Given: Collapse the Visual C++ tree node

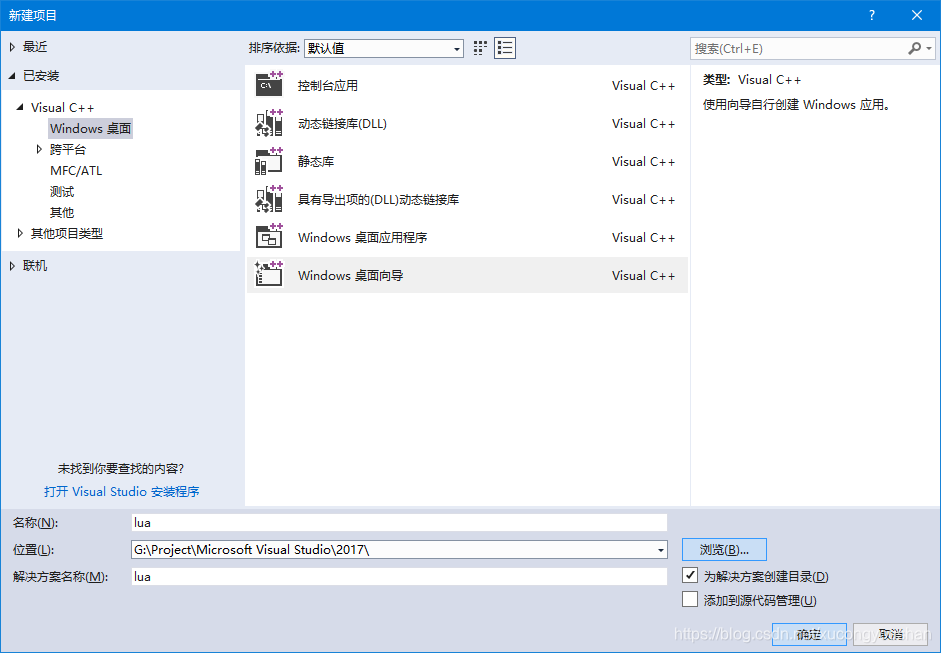Looking at the screenshot, I should tap(20, 107).
